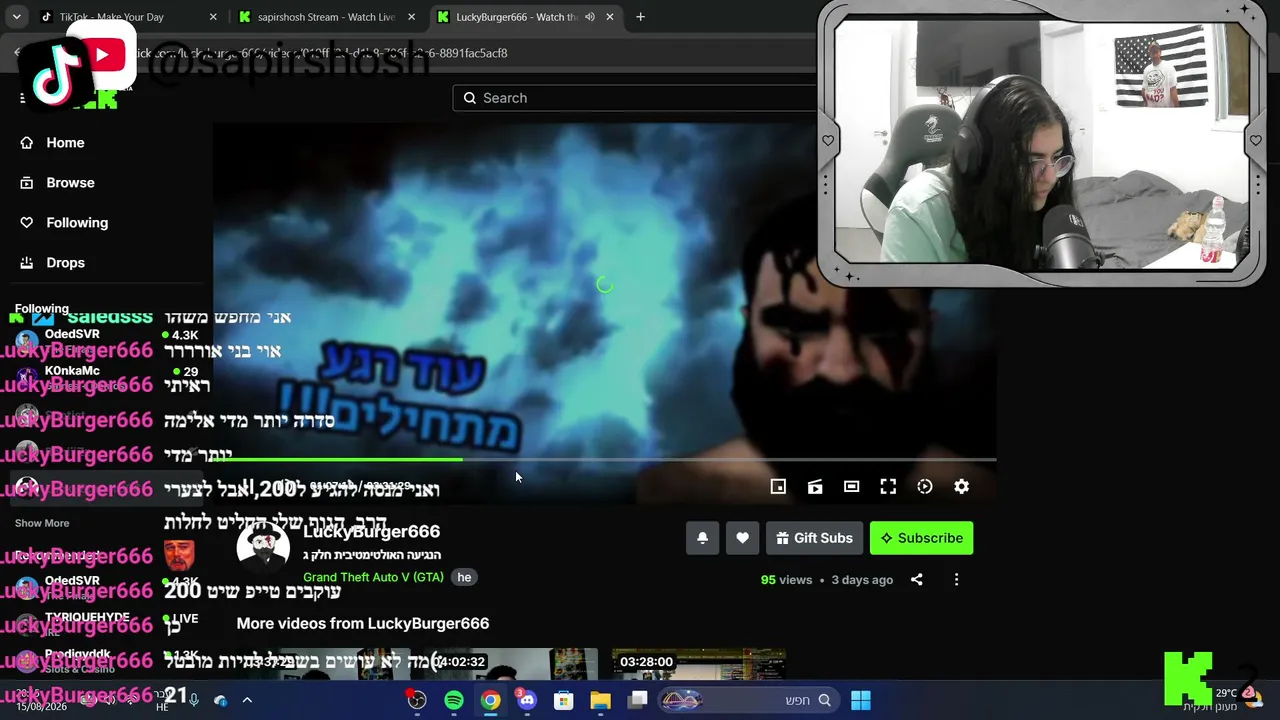
Task: Open Microsoft Store from the taskbar
Action: point(564,700)
